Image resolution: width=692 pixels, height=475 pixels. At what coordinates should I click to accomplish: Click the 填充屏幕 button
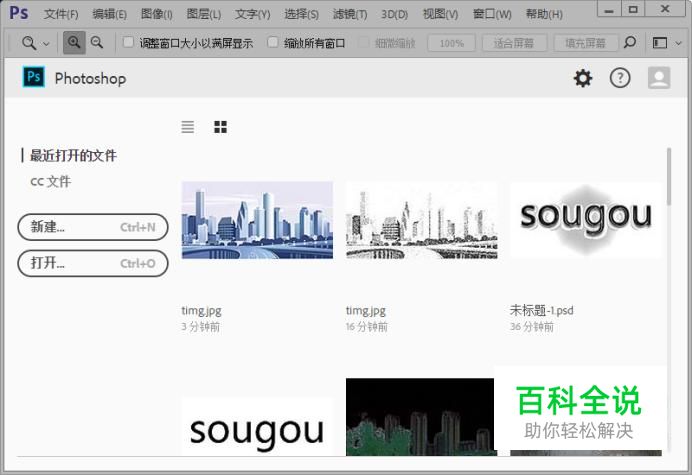[585, 43]
